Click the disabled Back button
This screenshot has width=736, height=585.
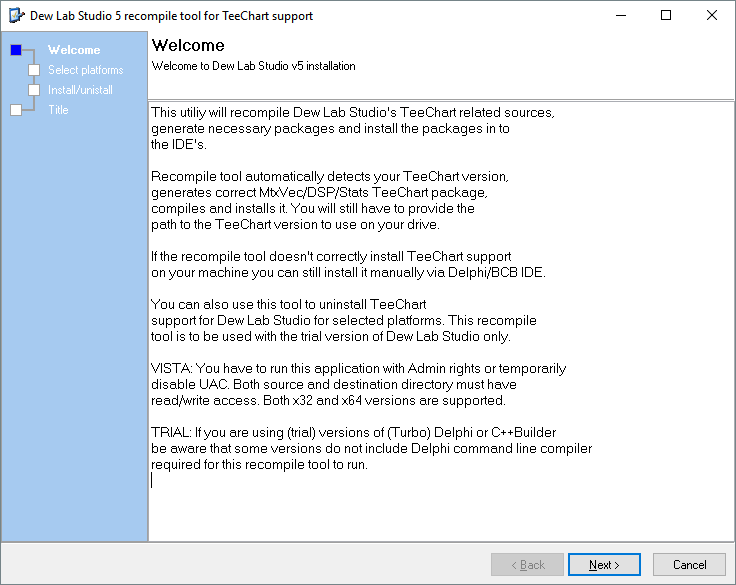coord(528,564)
